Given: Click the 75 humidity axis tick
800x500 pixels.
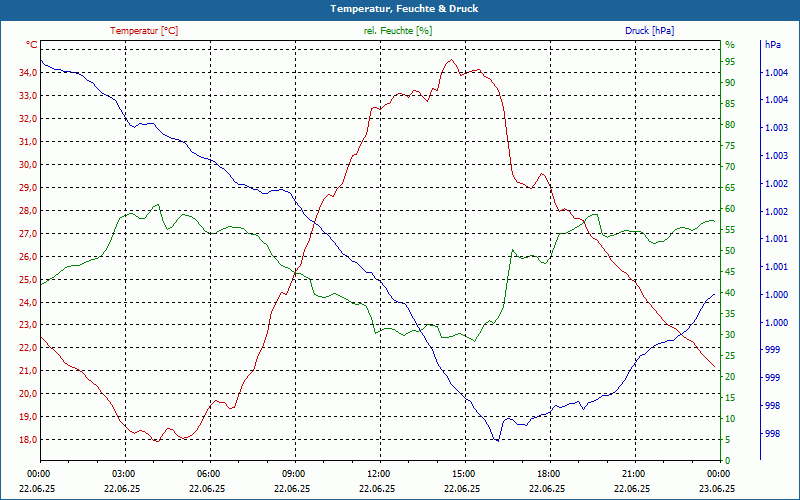Looking at the screenshot, I should 730,146.
